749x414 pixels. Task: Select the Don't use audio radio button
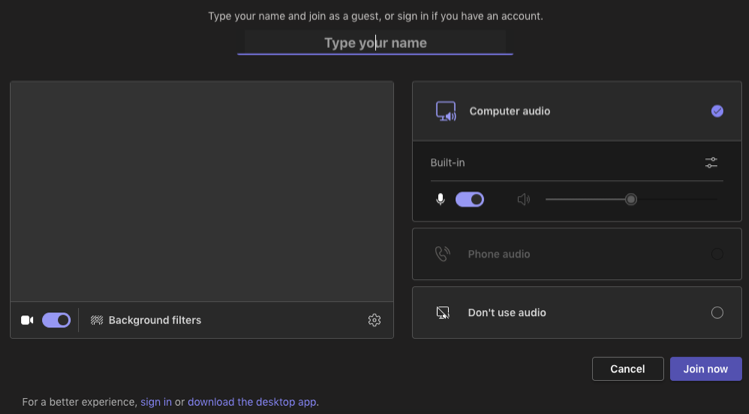717,313
